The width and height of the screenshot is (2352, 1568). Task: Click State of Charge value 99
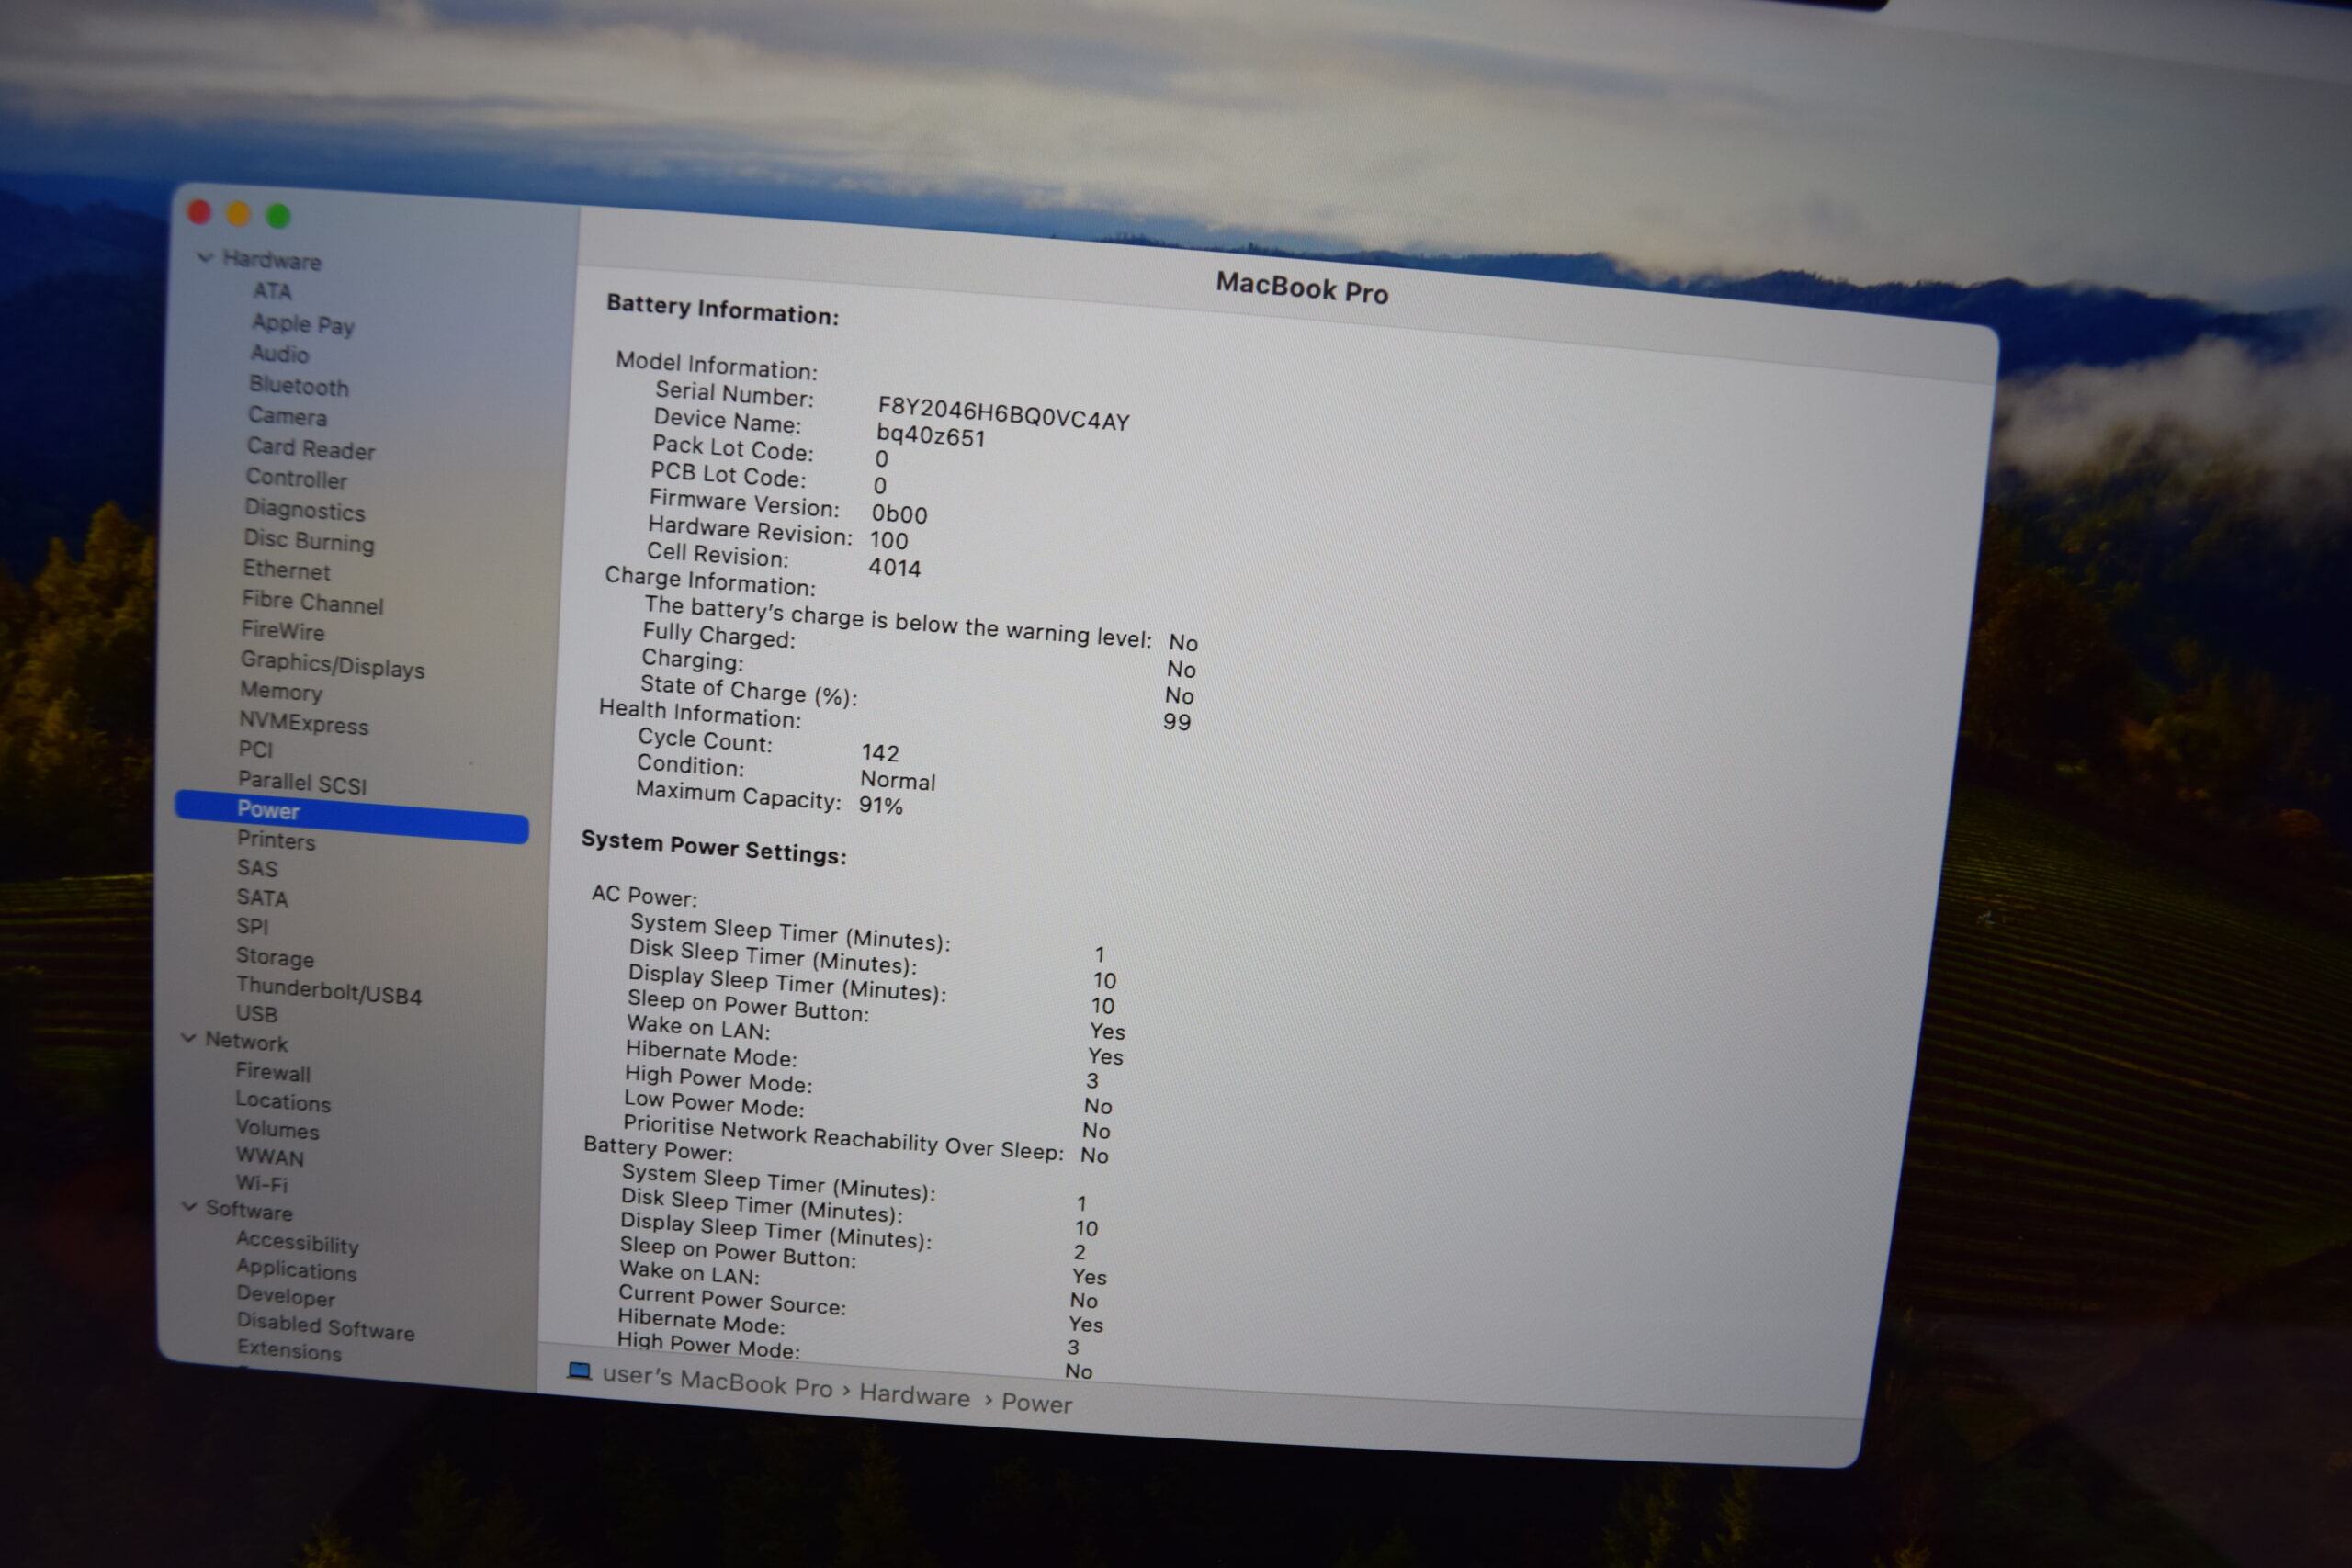tap(1176, 721)
